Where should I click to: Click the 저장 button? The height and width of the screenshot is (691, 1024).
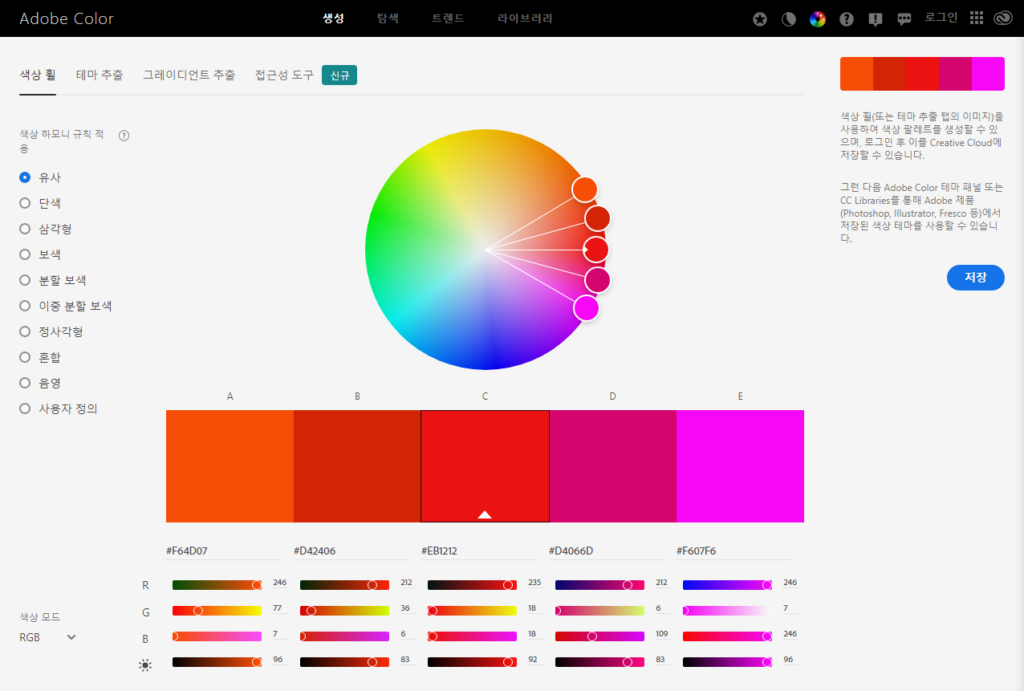[x=975, y=278]
